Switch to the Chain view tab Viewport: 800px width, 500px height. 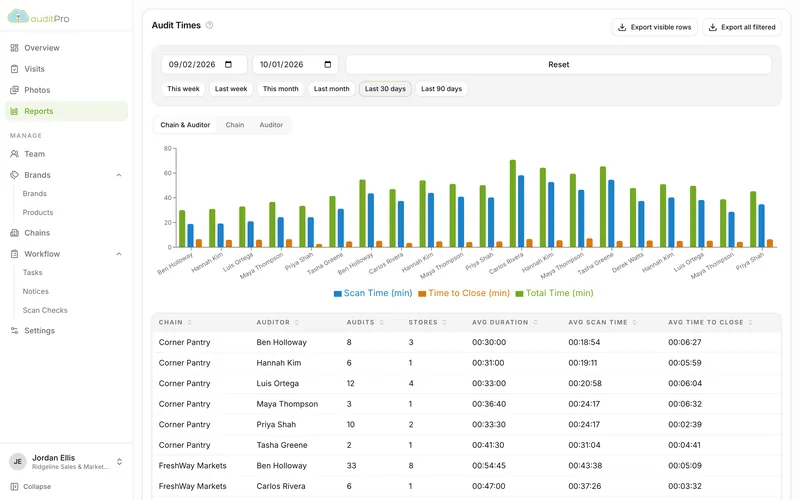tap(235, 125)
